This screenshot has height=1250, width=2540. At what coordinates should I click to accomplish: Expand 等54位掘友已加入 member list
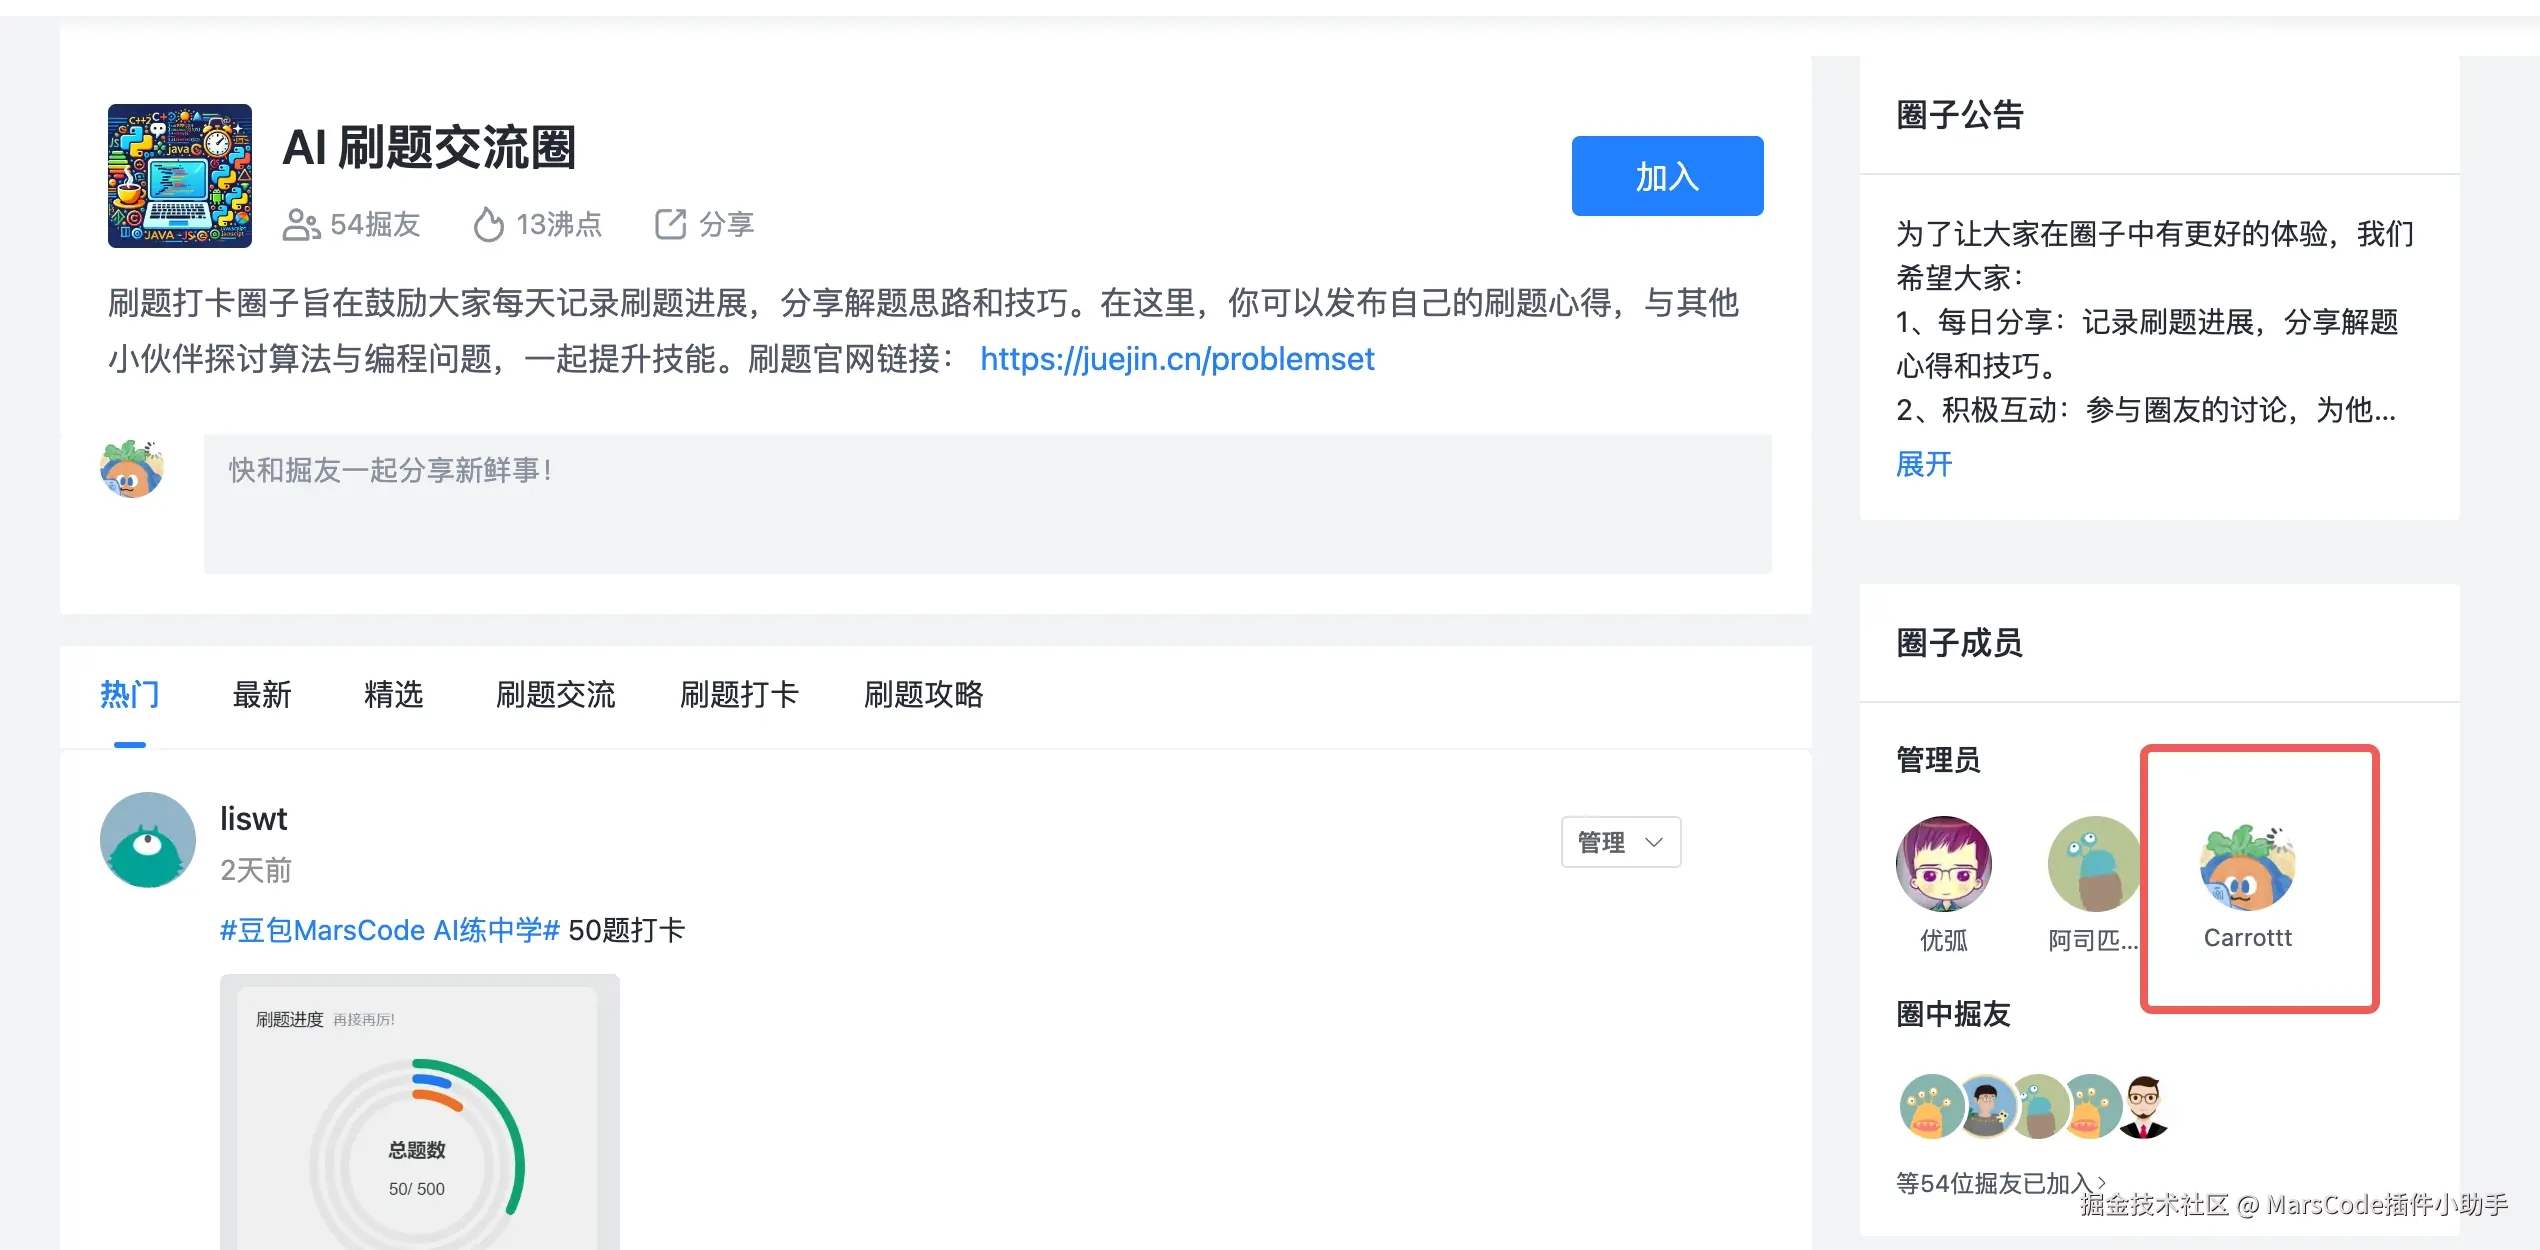point(2000,1184)
